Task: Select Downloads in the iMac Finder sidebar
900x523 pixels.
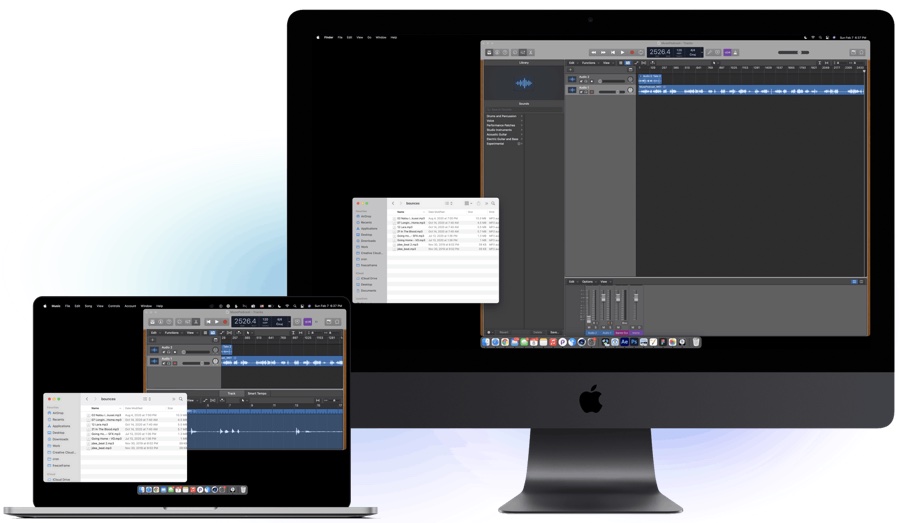Action: (368, 241)
